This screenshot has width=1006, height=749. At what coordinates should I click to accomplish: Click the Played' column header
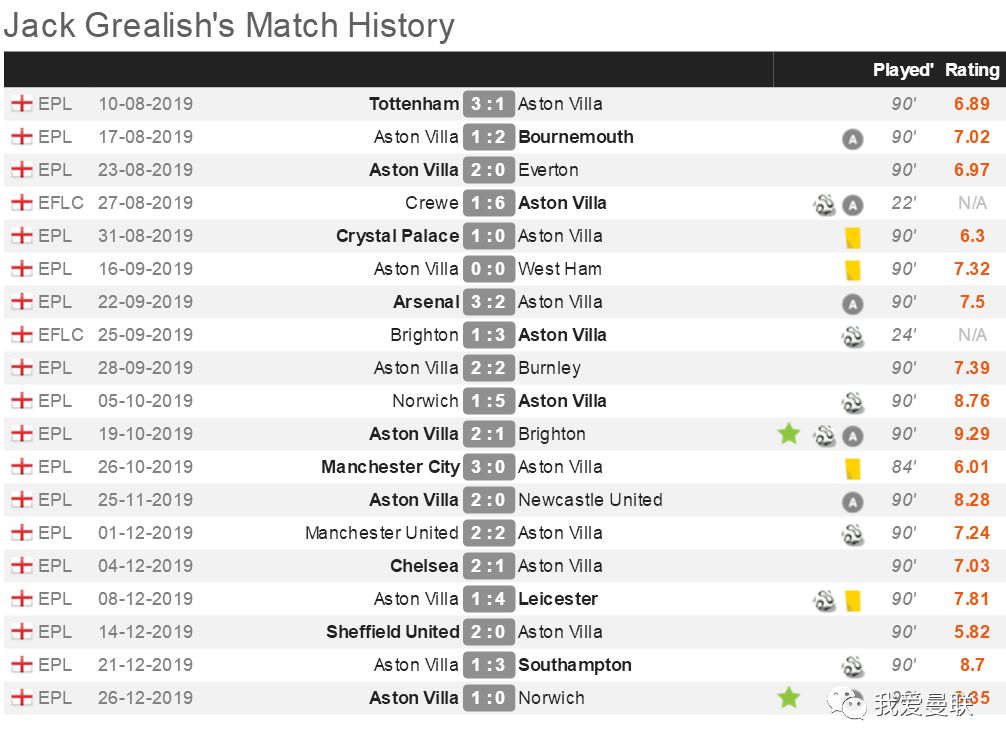903,69
